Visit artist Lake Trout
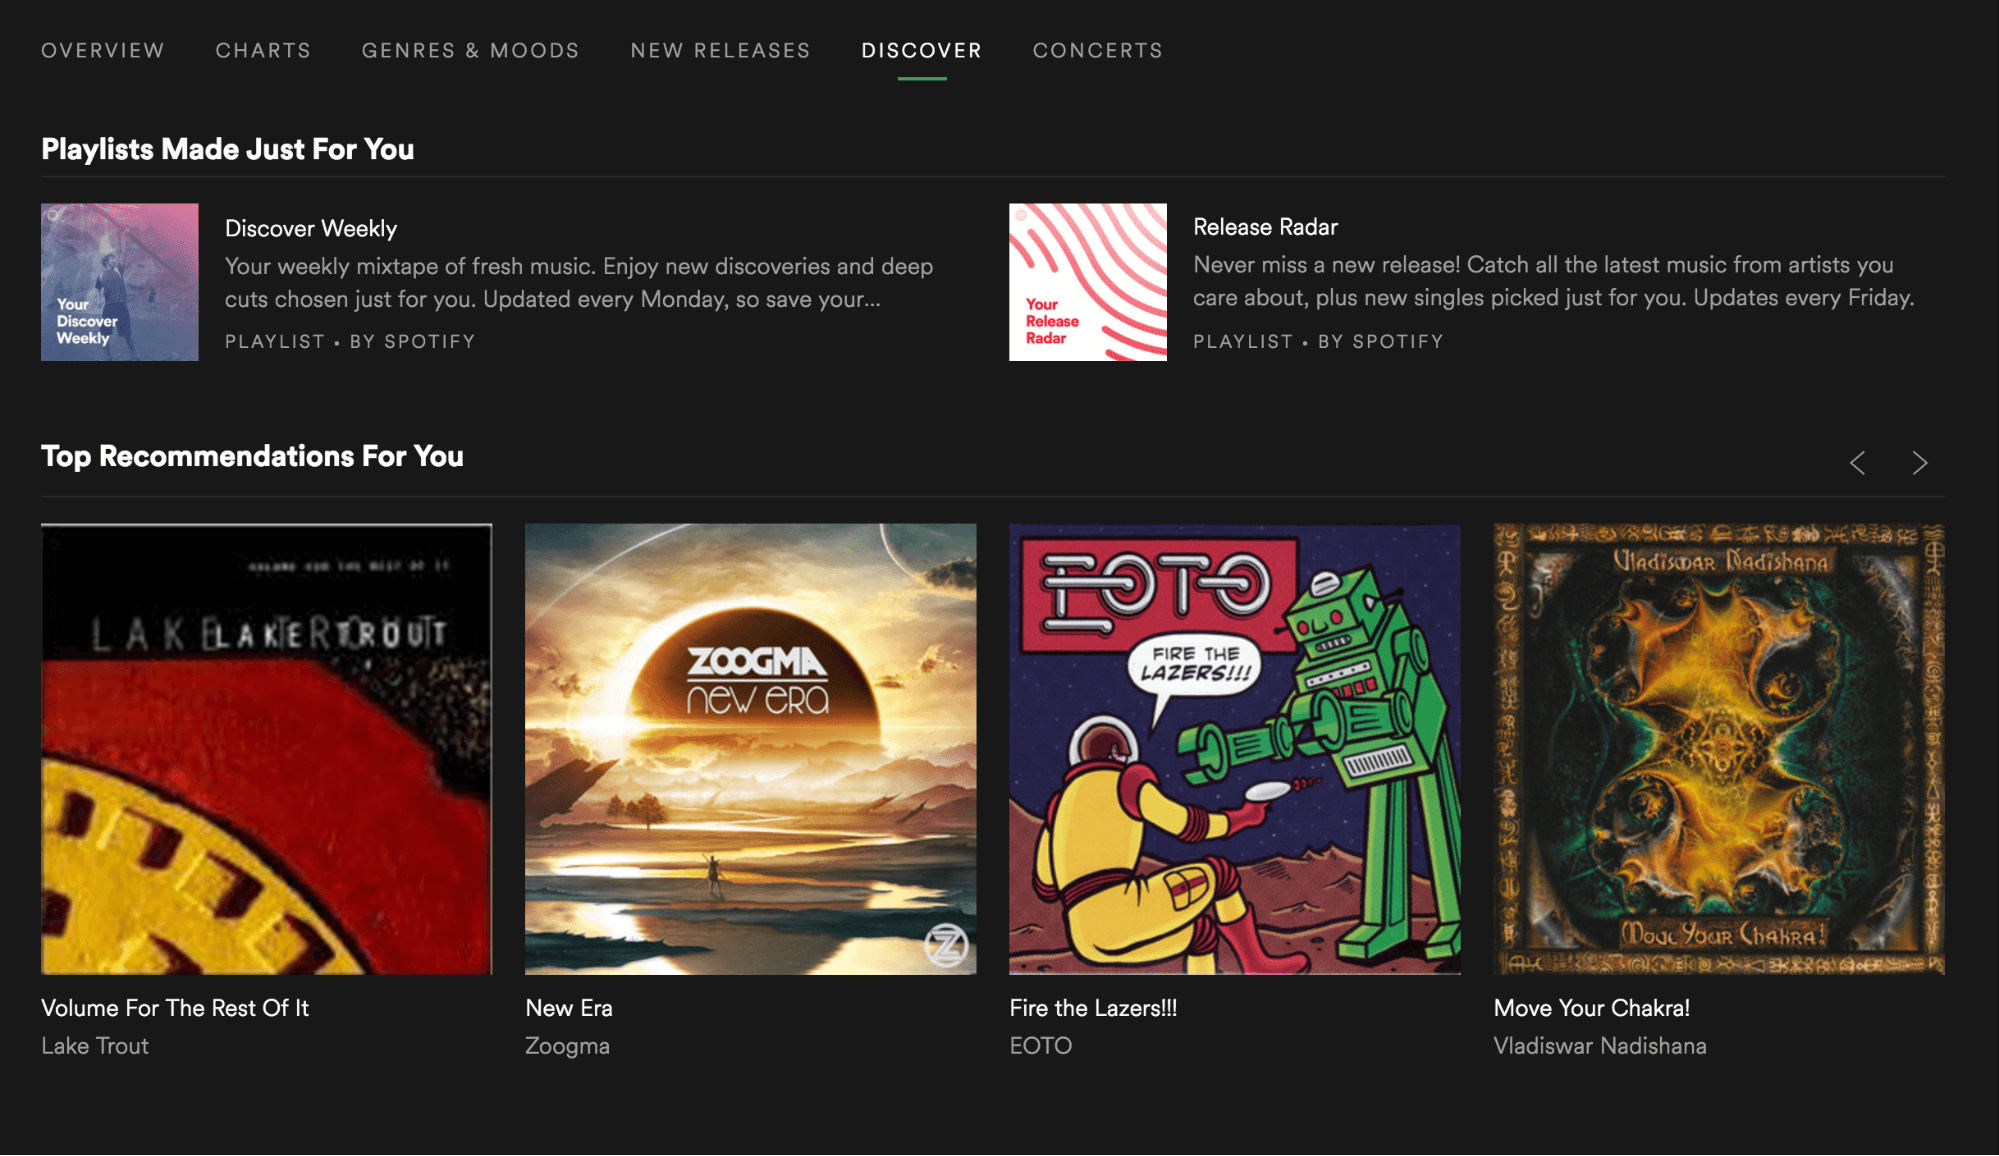The height and width of the screenshot is (1156, 1999). 95,1046
